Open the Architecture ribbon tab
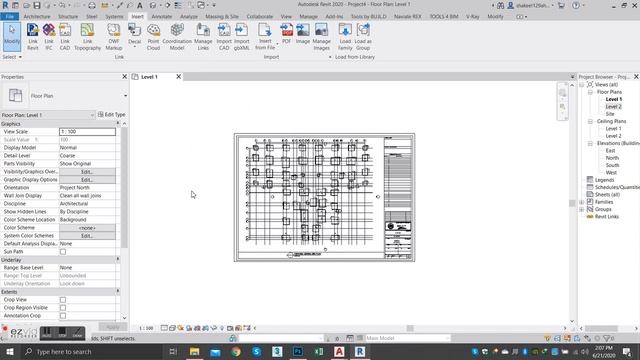The image size is (640, 360). pos(37,17)
